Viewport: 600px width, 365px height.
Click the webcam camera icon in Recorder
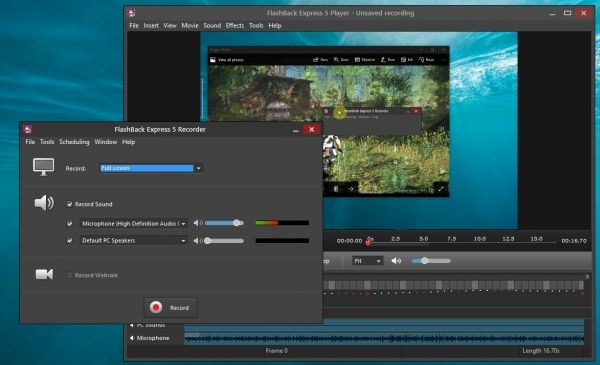click(x=44, y=274)
